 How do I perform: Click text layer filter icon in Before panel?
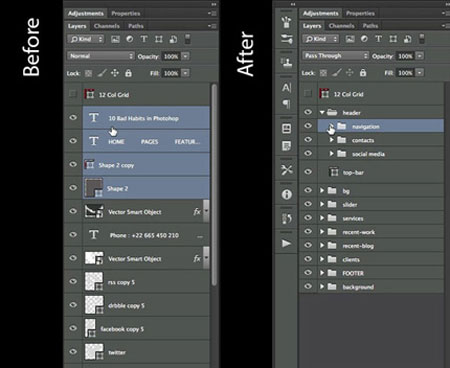coord(144,39)
